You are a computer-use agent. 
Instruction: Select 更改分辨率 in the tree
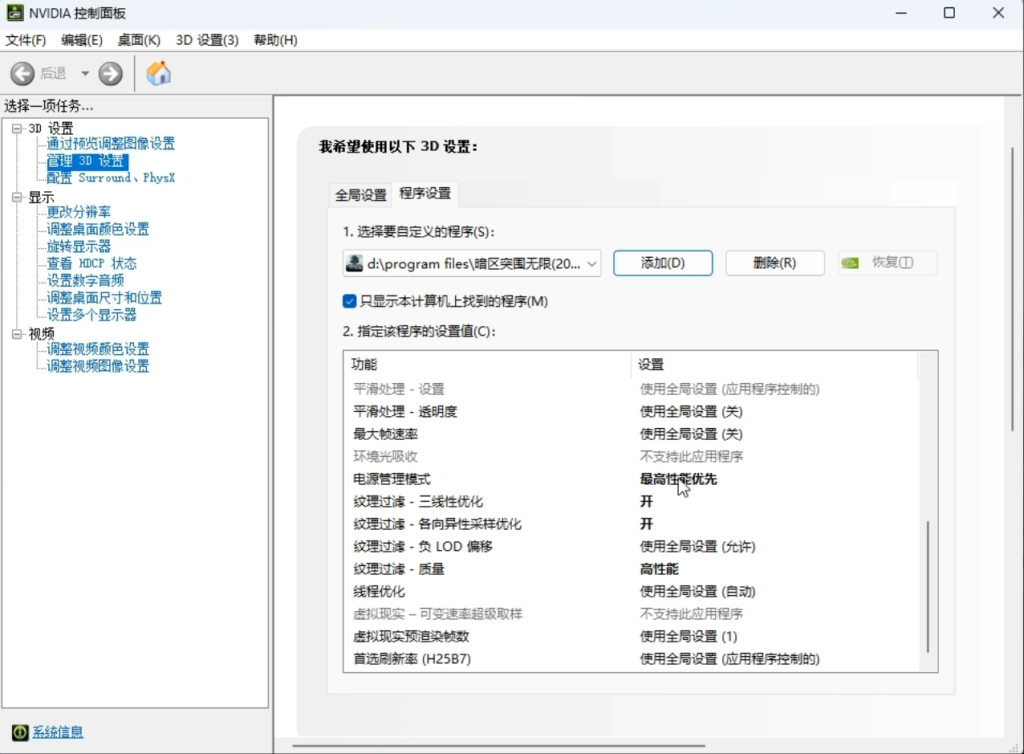tap(78, 212)
